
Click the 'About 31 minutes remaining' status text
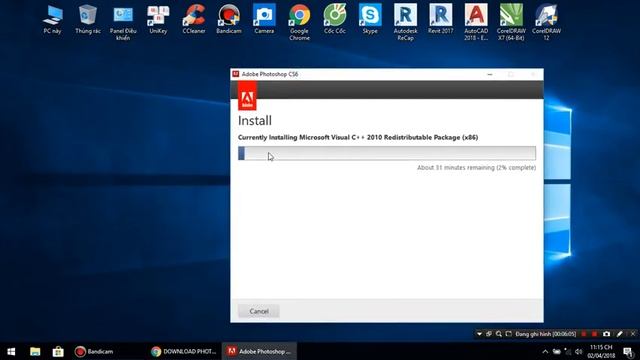click(476, 168)
